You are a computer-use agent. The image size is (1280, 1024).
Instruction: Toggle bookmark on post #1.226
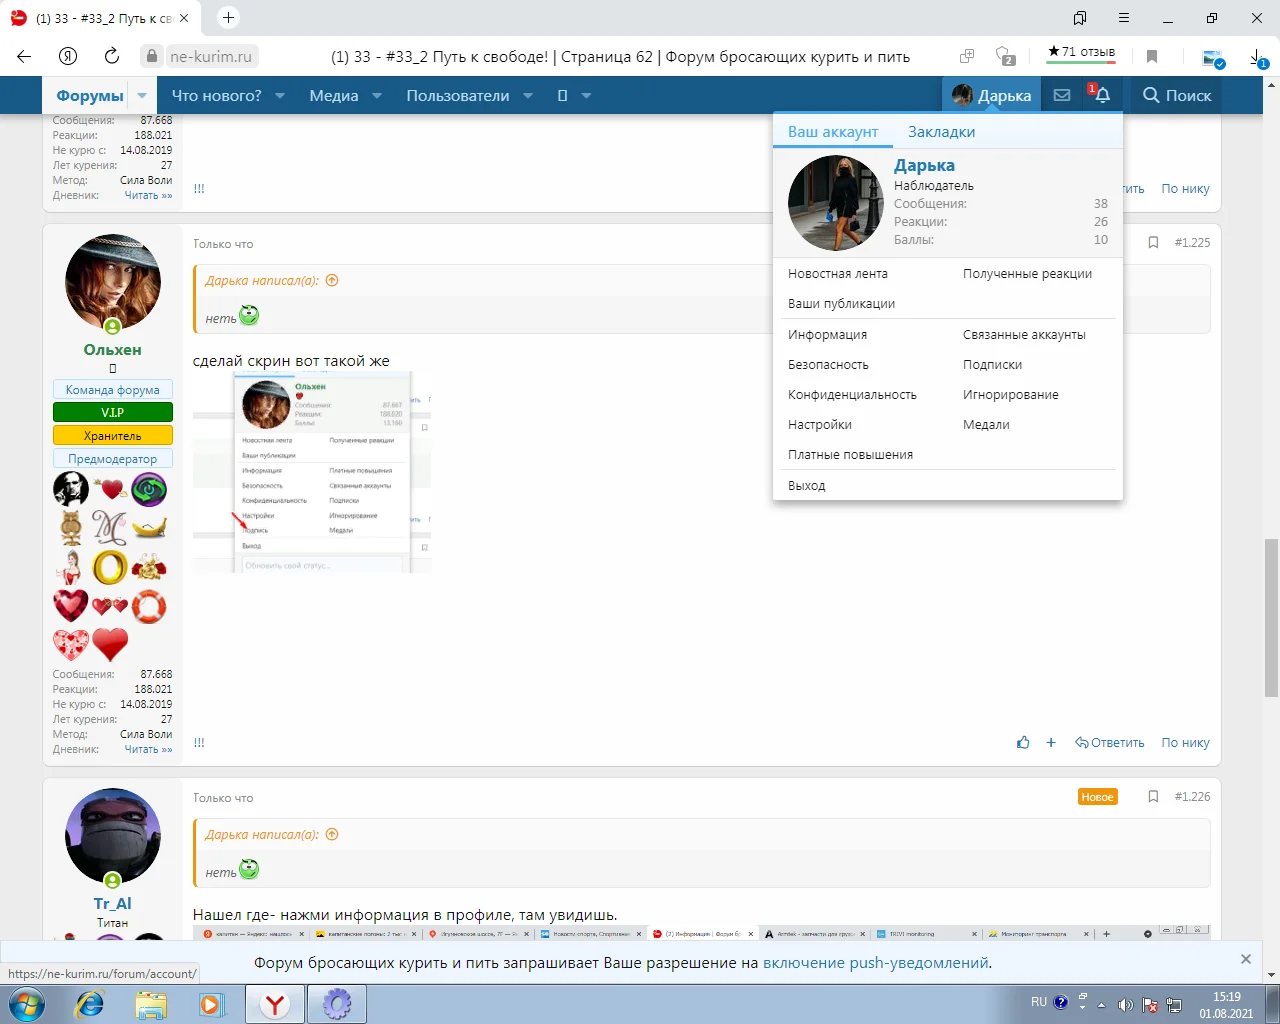1153,797
